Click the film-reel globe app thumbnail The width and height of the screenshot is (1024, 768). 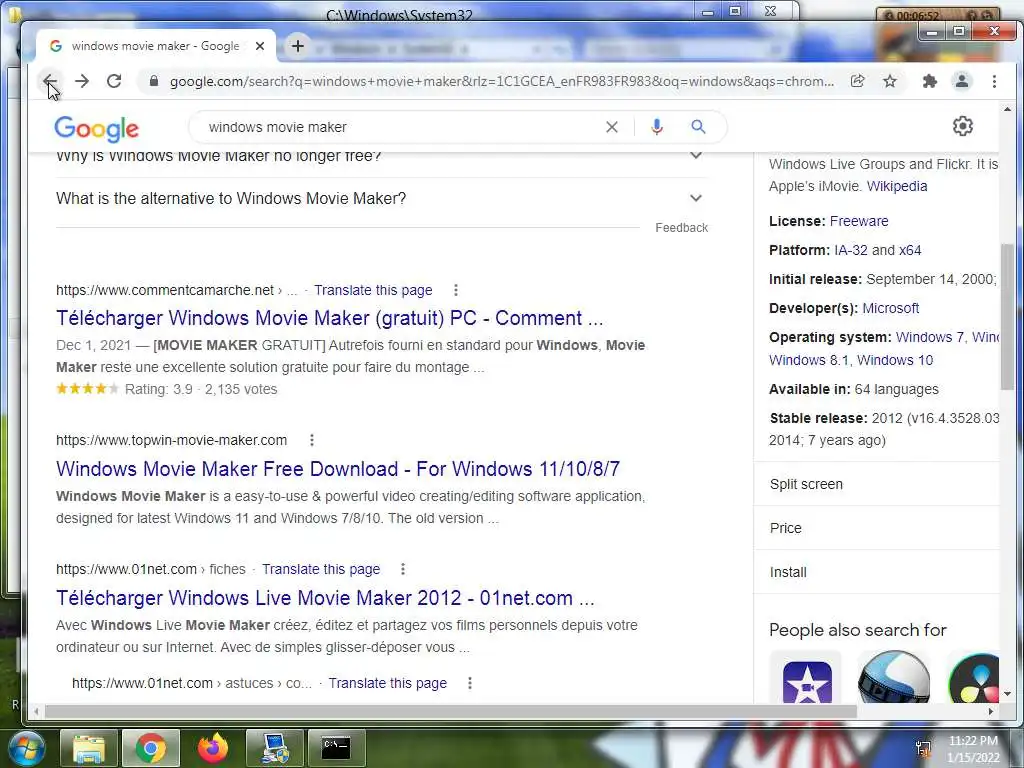coord(894,677)
